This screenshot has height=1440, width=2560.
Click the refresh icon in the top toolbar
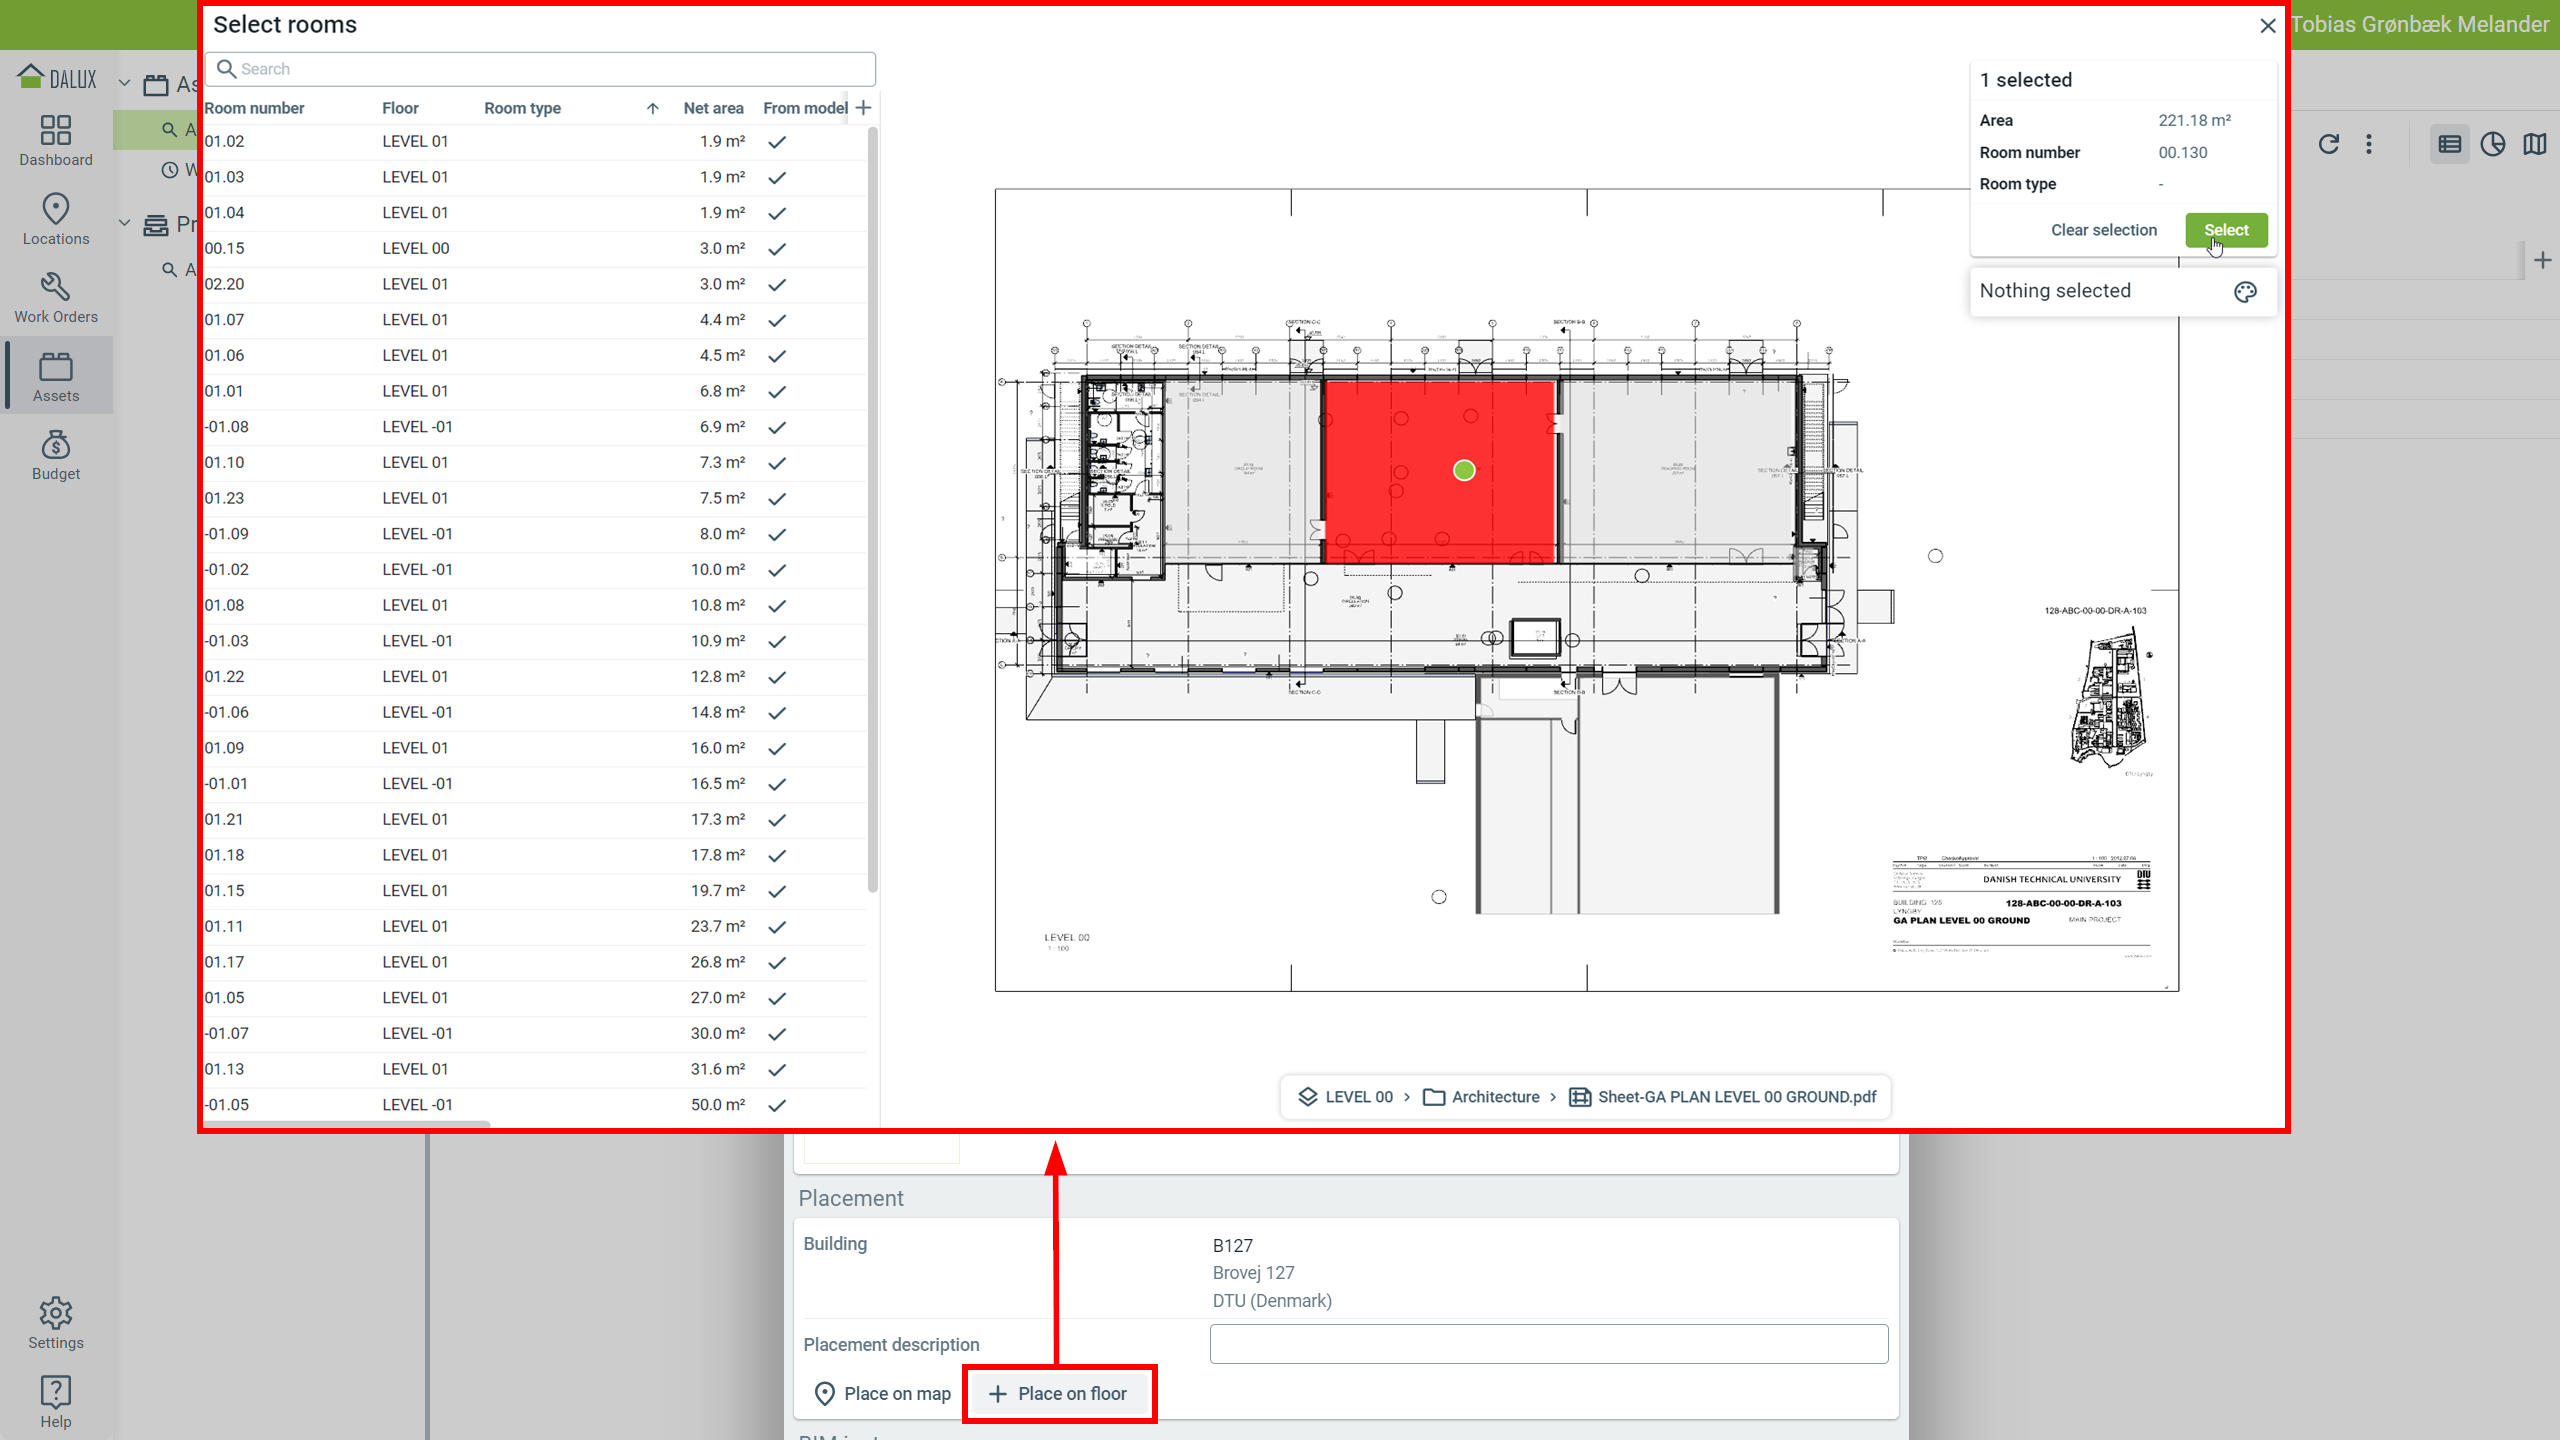pyautogui.click(x=2328, y=144)
